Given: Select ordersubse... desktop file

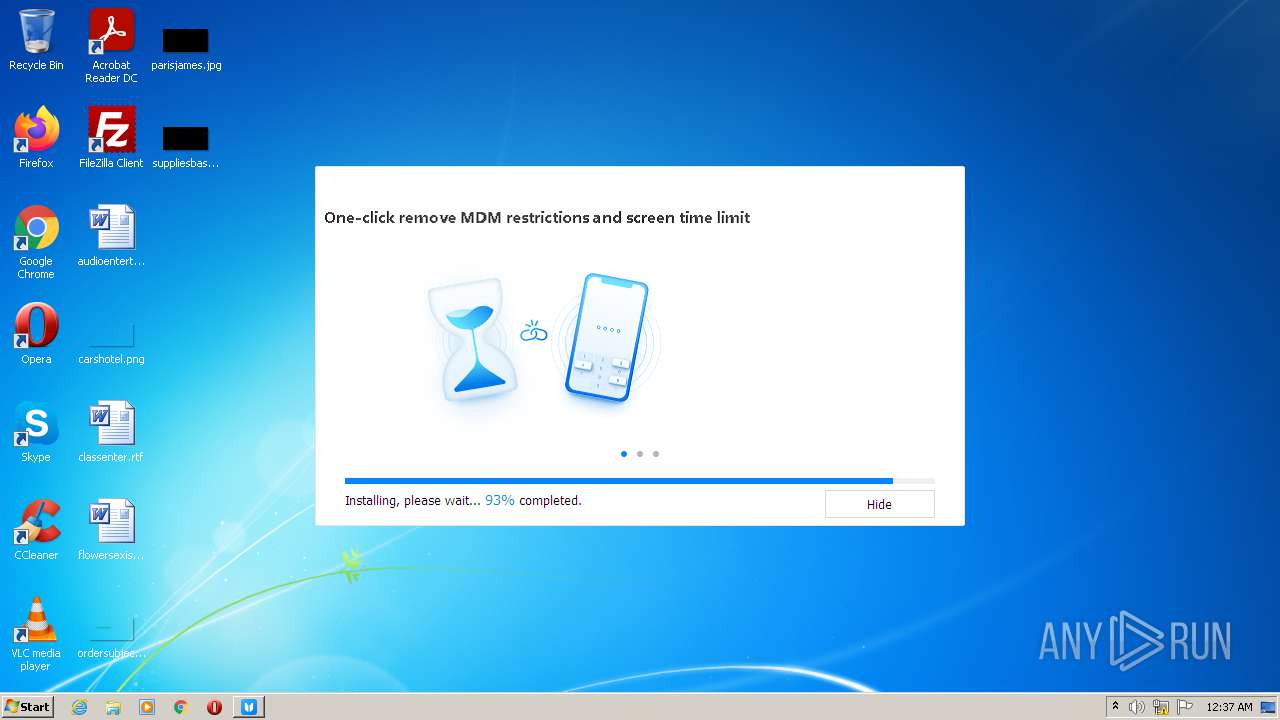Looking at the screenshot, I should [x=111, y=636].
